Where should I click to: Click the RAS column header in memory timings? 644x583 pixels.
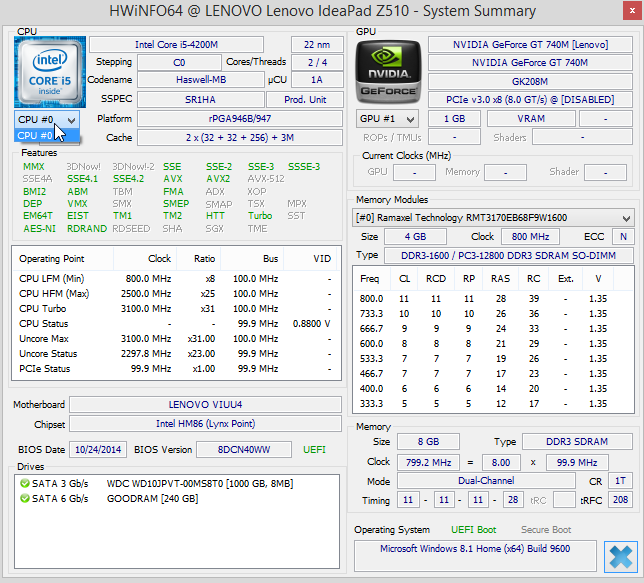point(500,279)
